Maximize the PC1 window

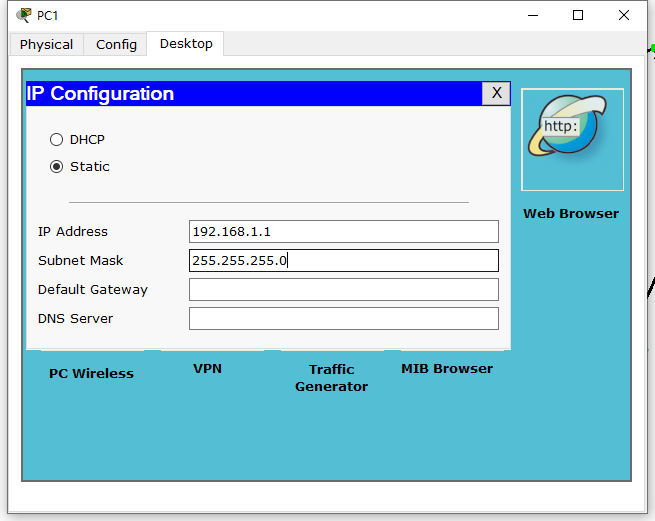(578, 15)
